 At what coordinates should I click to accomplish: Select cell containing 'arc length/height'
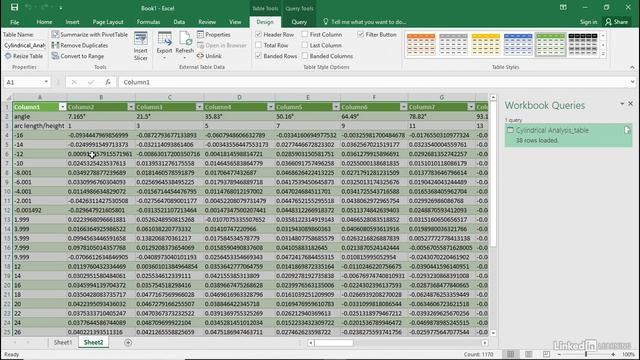pyautogui.click(x=40, y=126)
